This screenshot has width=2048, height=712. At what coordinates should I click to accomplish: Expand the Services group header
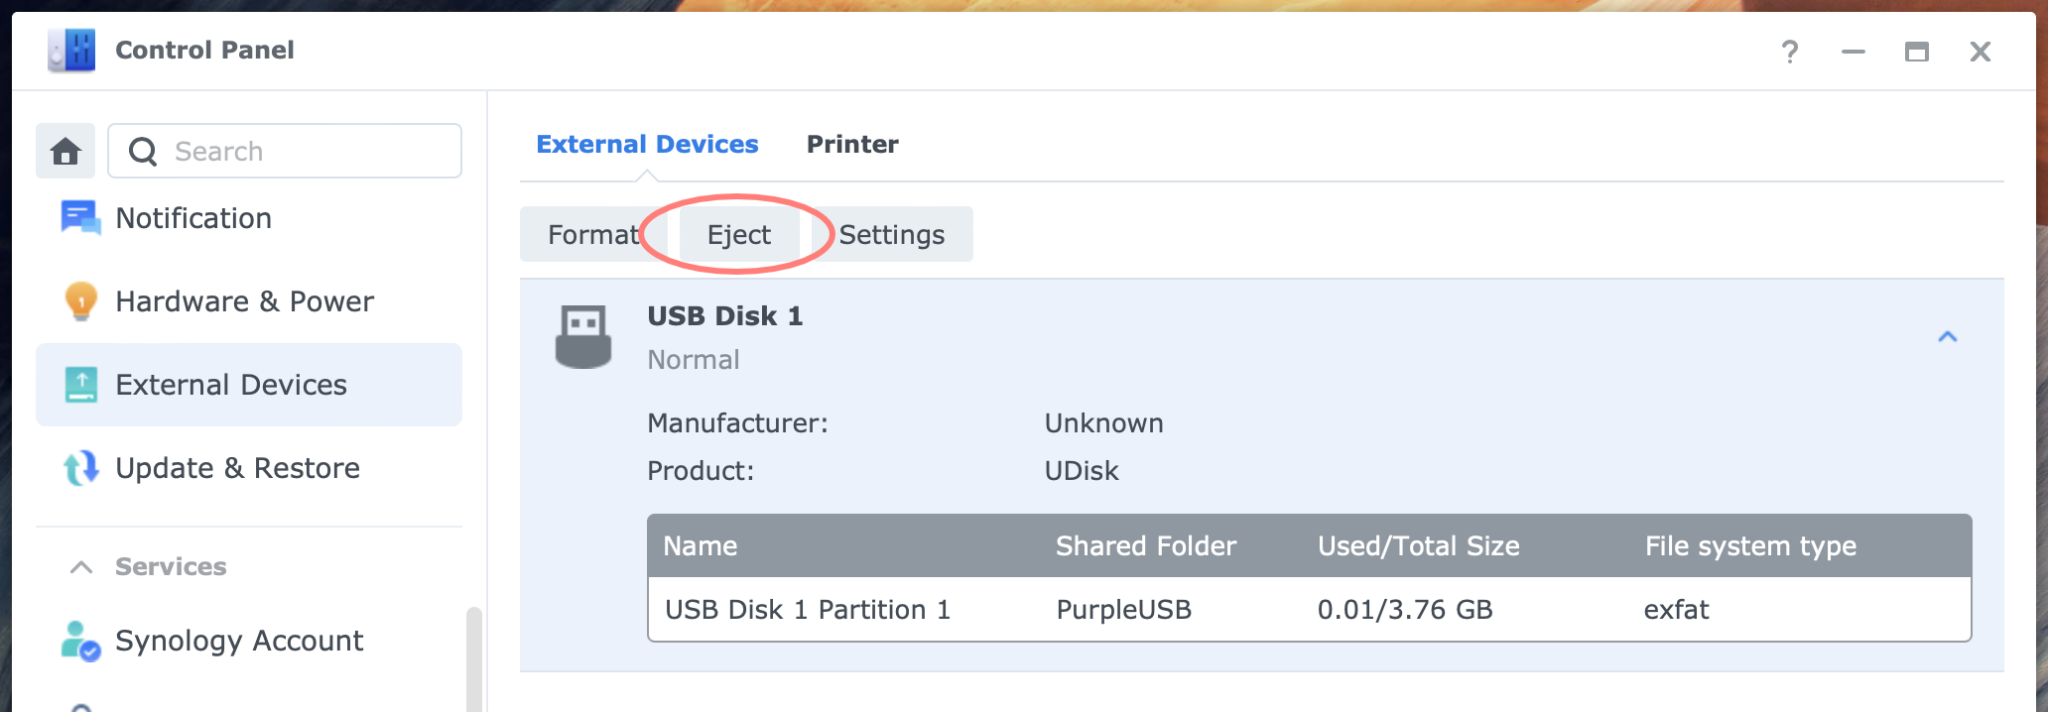click(170, 566)
